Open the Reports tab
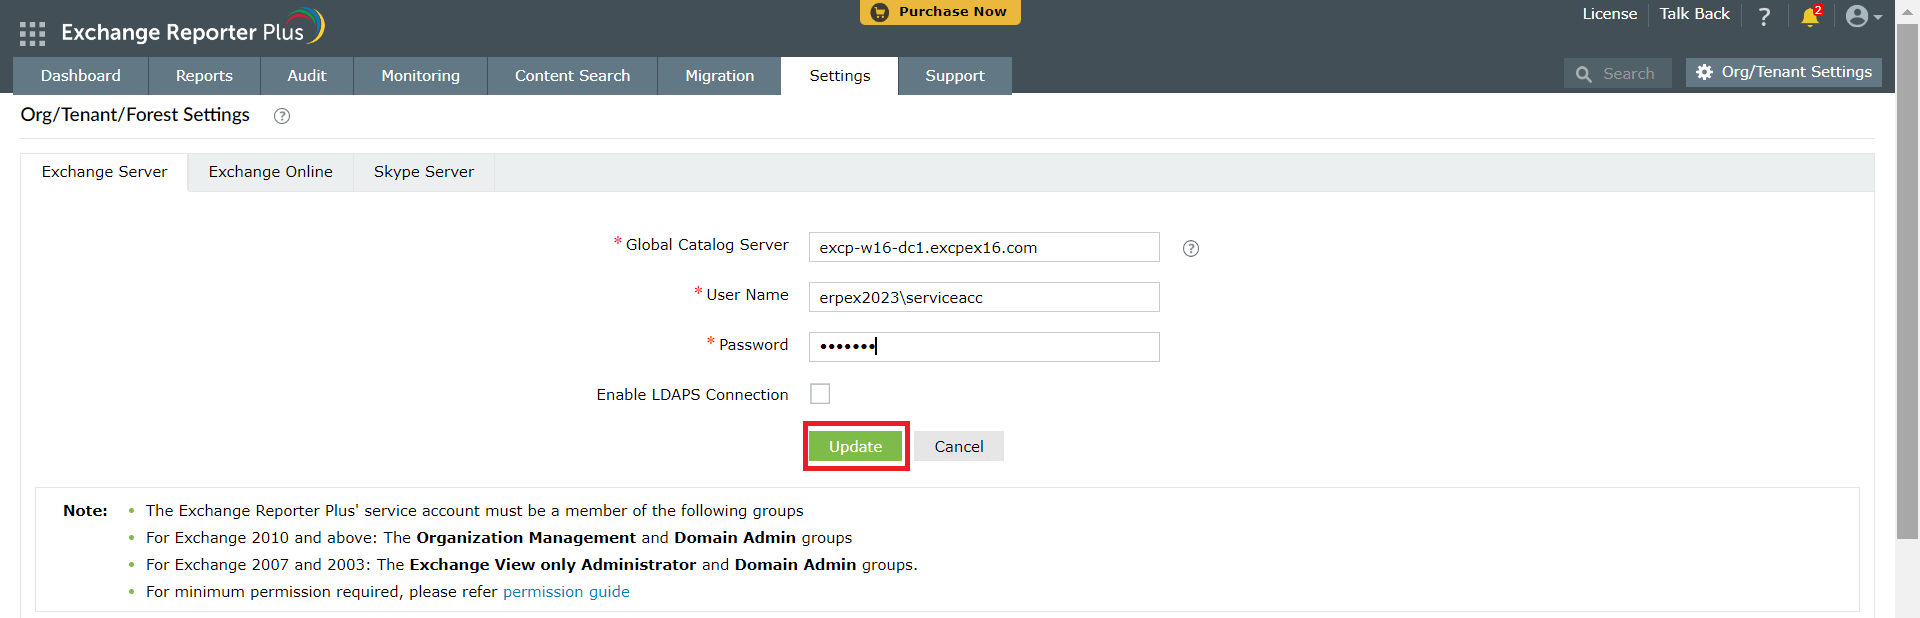Viewport: 1920px width, 618px height. (x=204, y=76)
